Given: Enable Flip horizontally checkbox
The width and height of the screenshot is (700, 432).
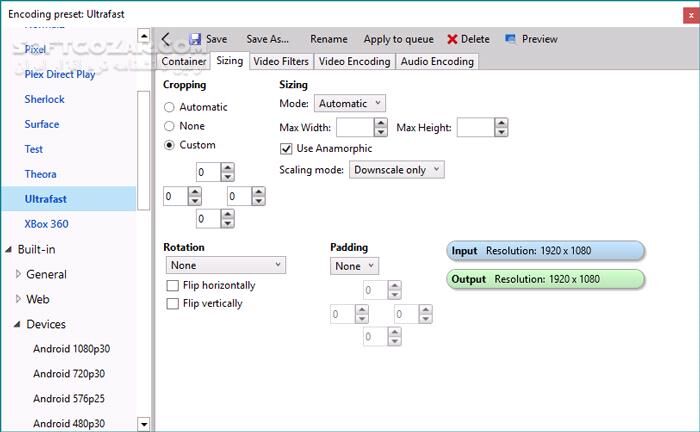Looking at the screenshot, I should tap(172, 285).
